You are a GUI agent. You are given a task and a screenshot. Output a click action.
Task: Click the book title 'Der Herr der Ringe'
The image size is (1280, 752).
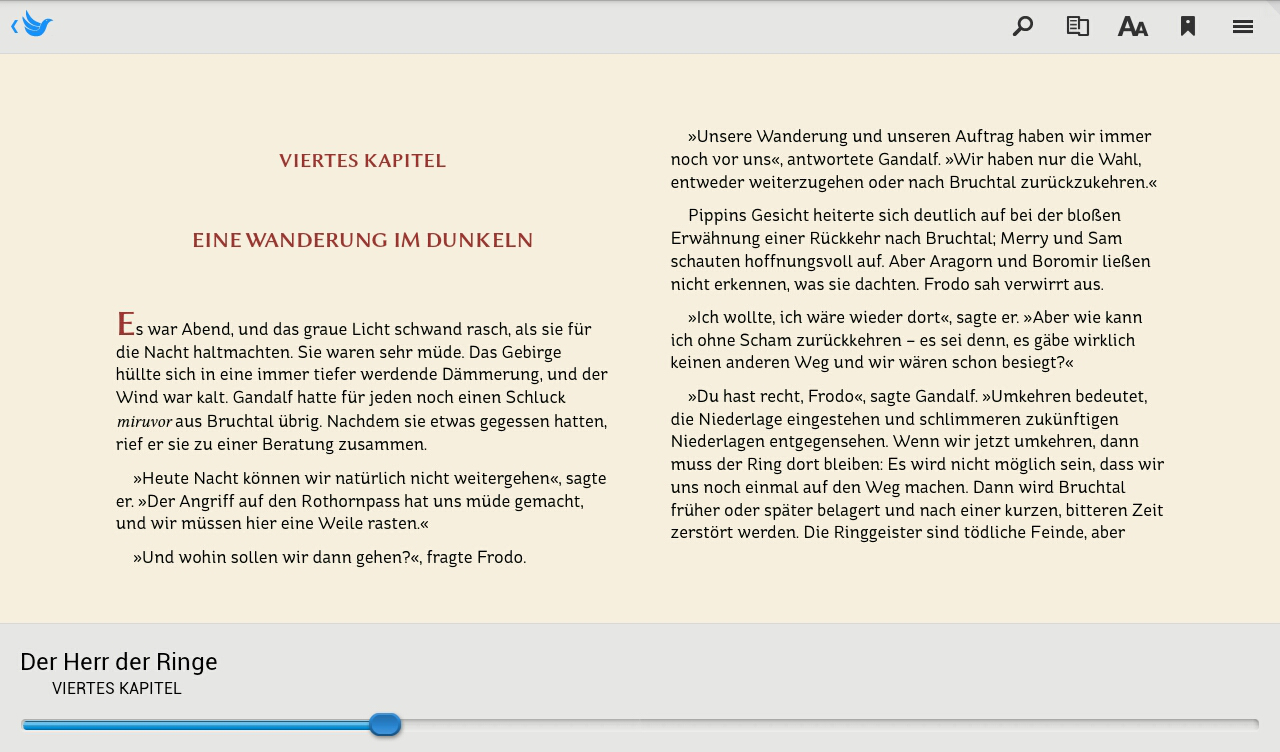click(x=118, y=662)
